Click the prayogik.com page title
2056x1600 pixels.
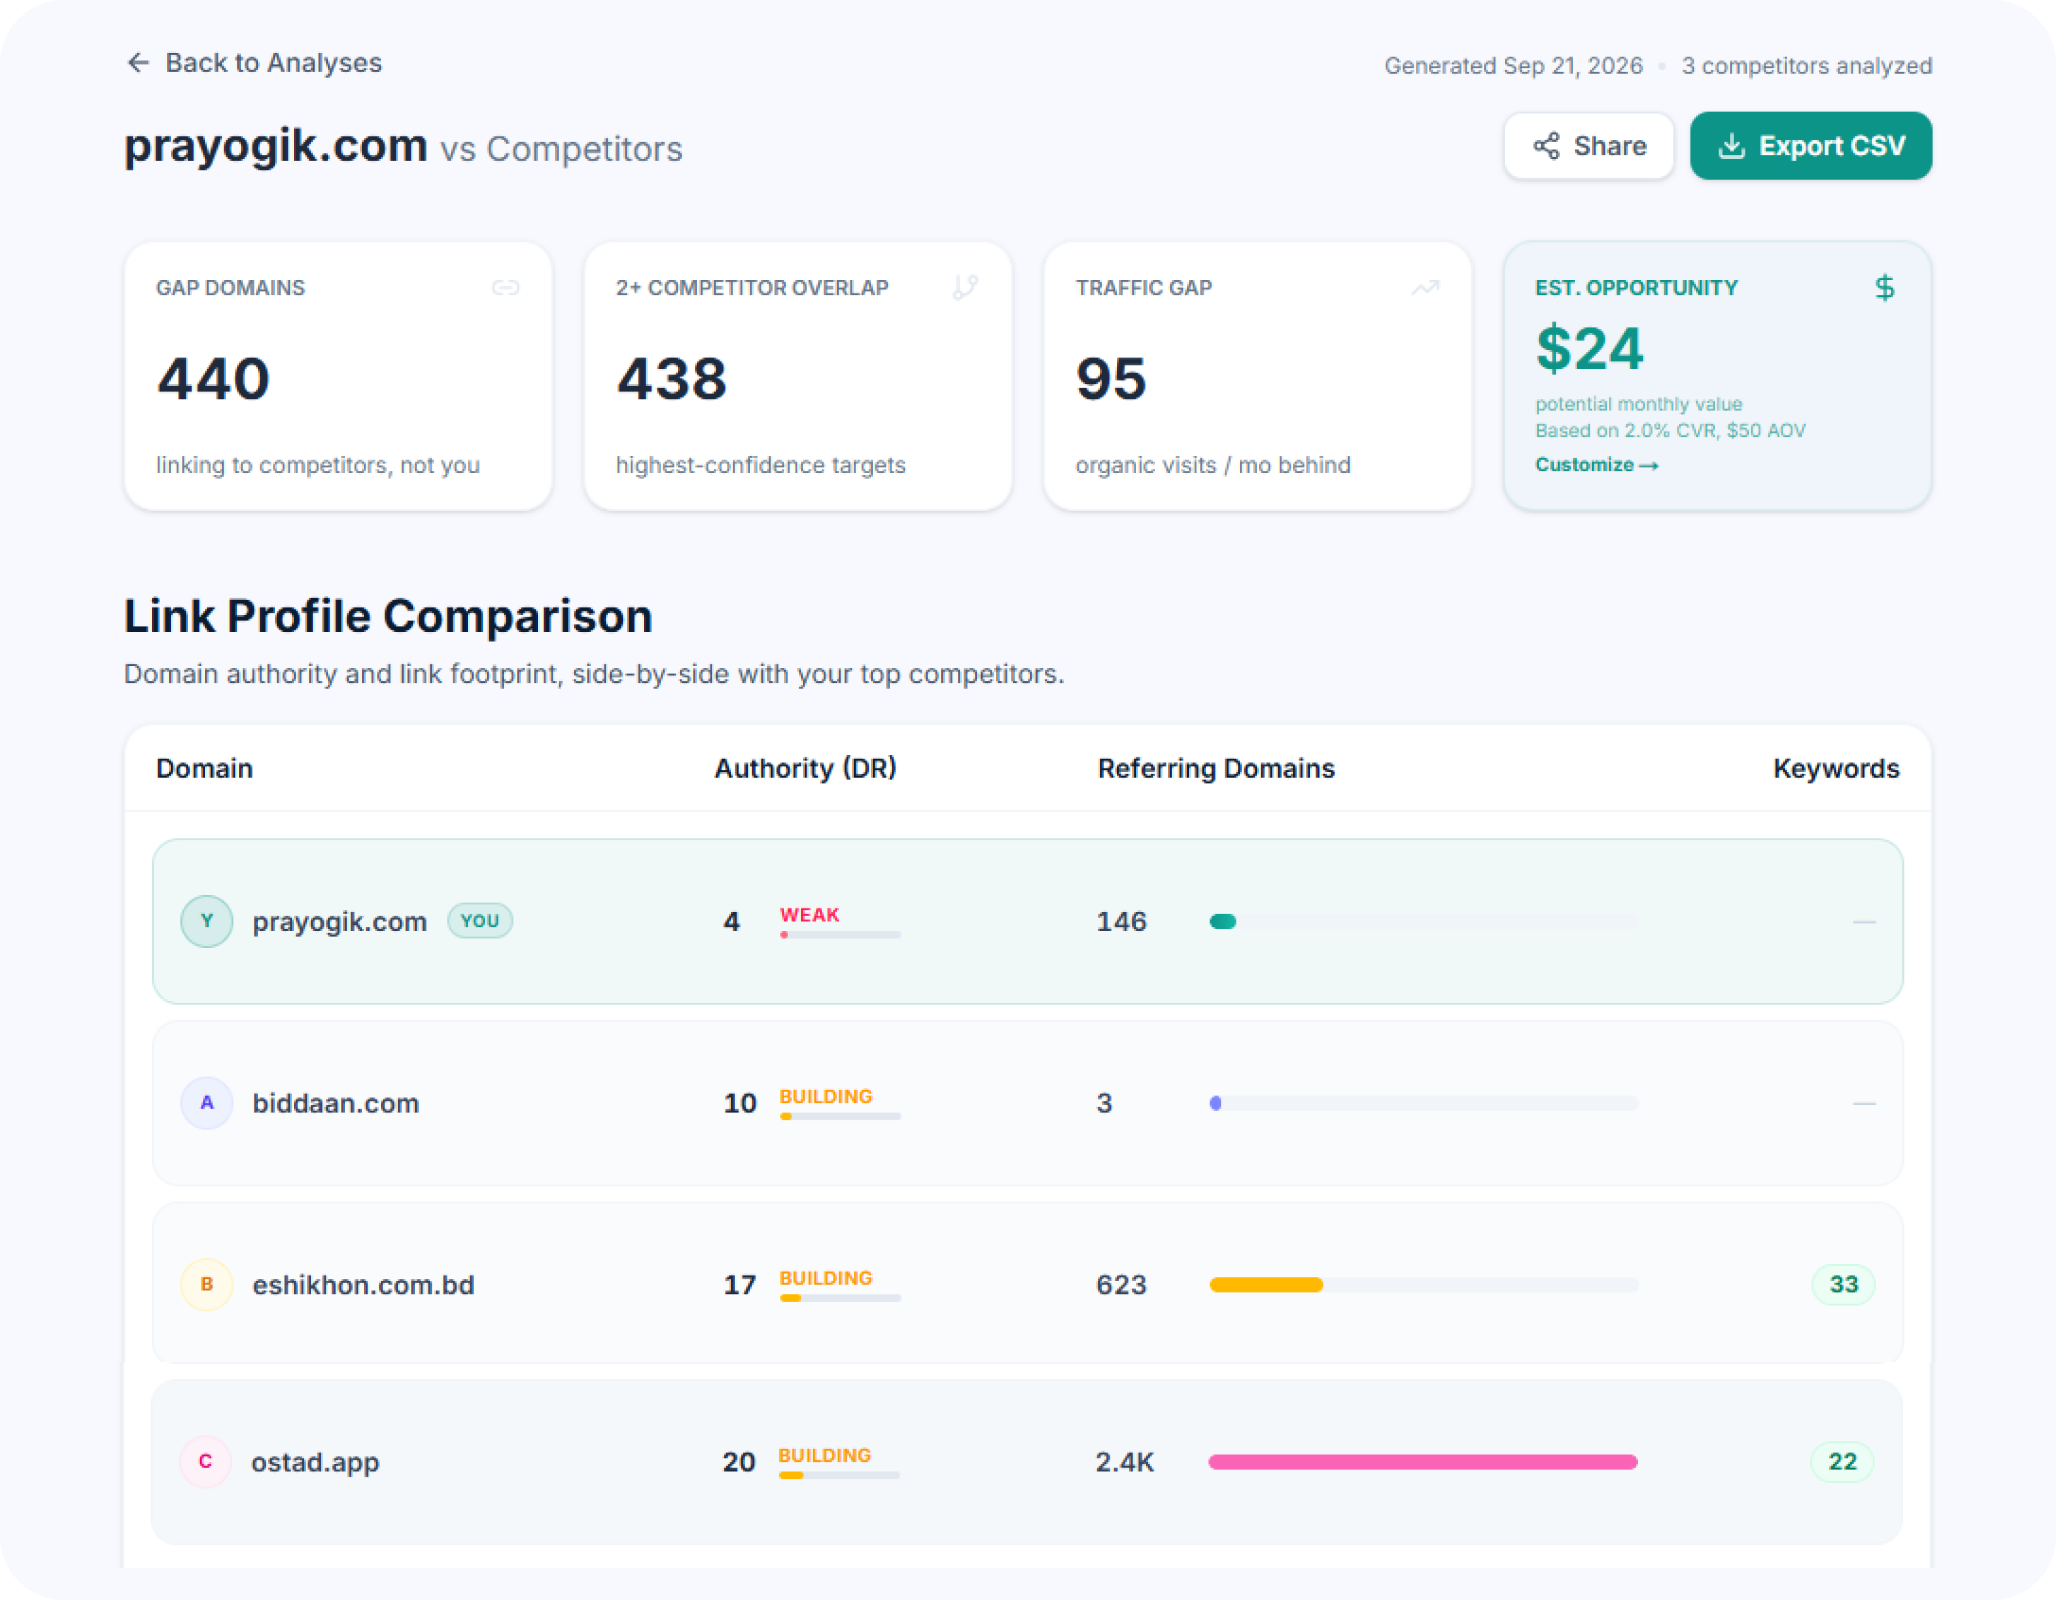point(276,147)
